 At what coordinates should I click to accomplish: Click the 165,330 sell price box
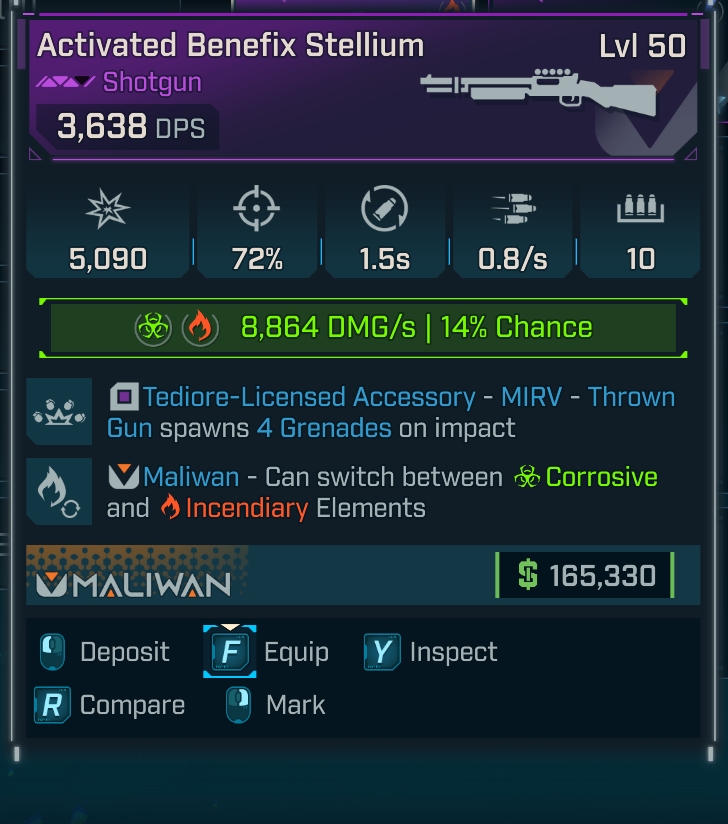(x=585, y=575)
